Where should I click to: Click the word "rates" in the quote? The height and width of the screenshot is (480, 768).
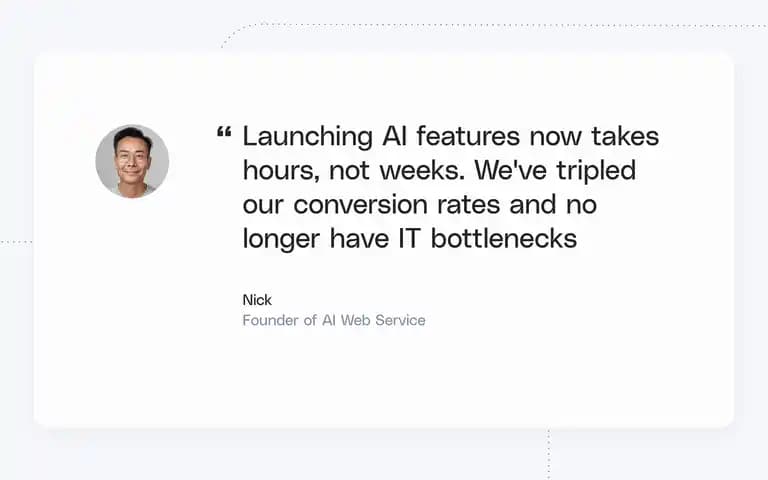pos(468,206)
